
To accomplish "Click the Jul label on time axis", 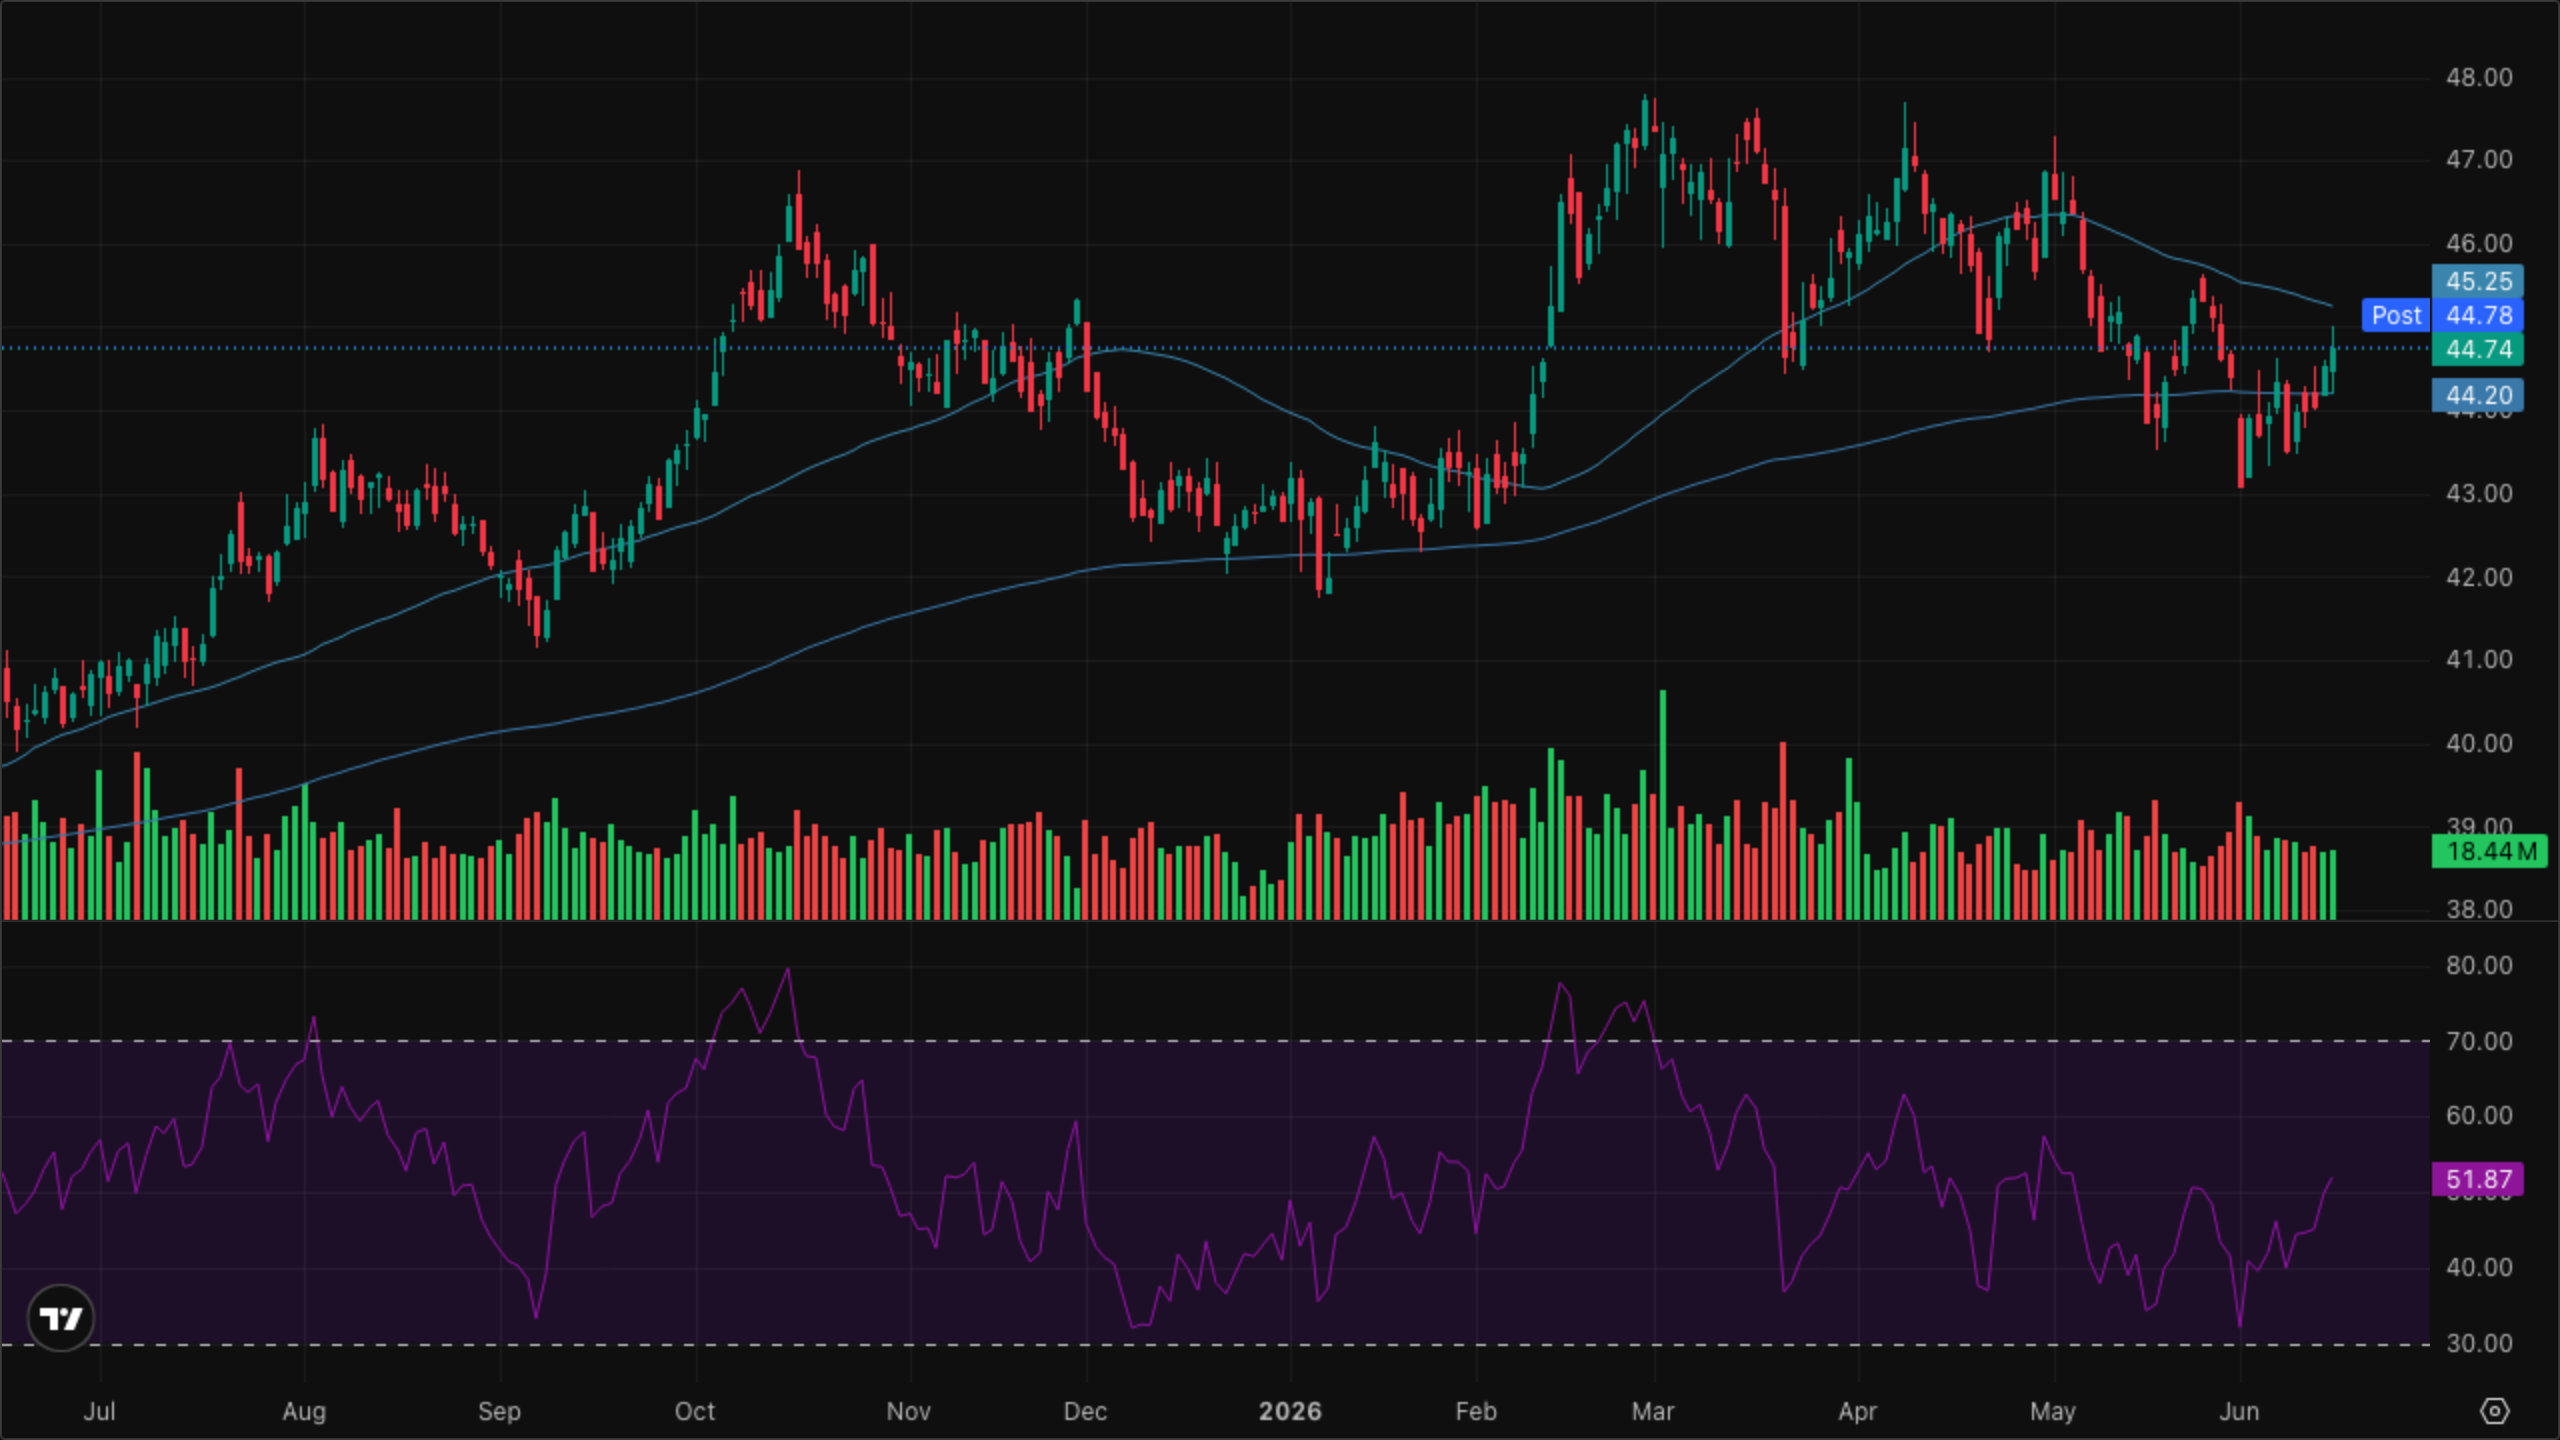I will coord(99,1411).
